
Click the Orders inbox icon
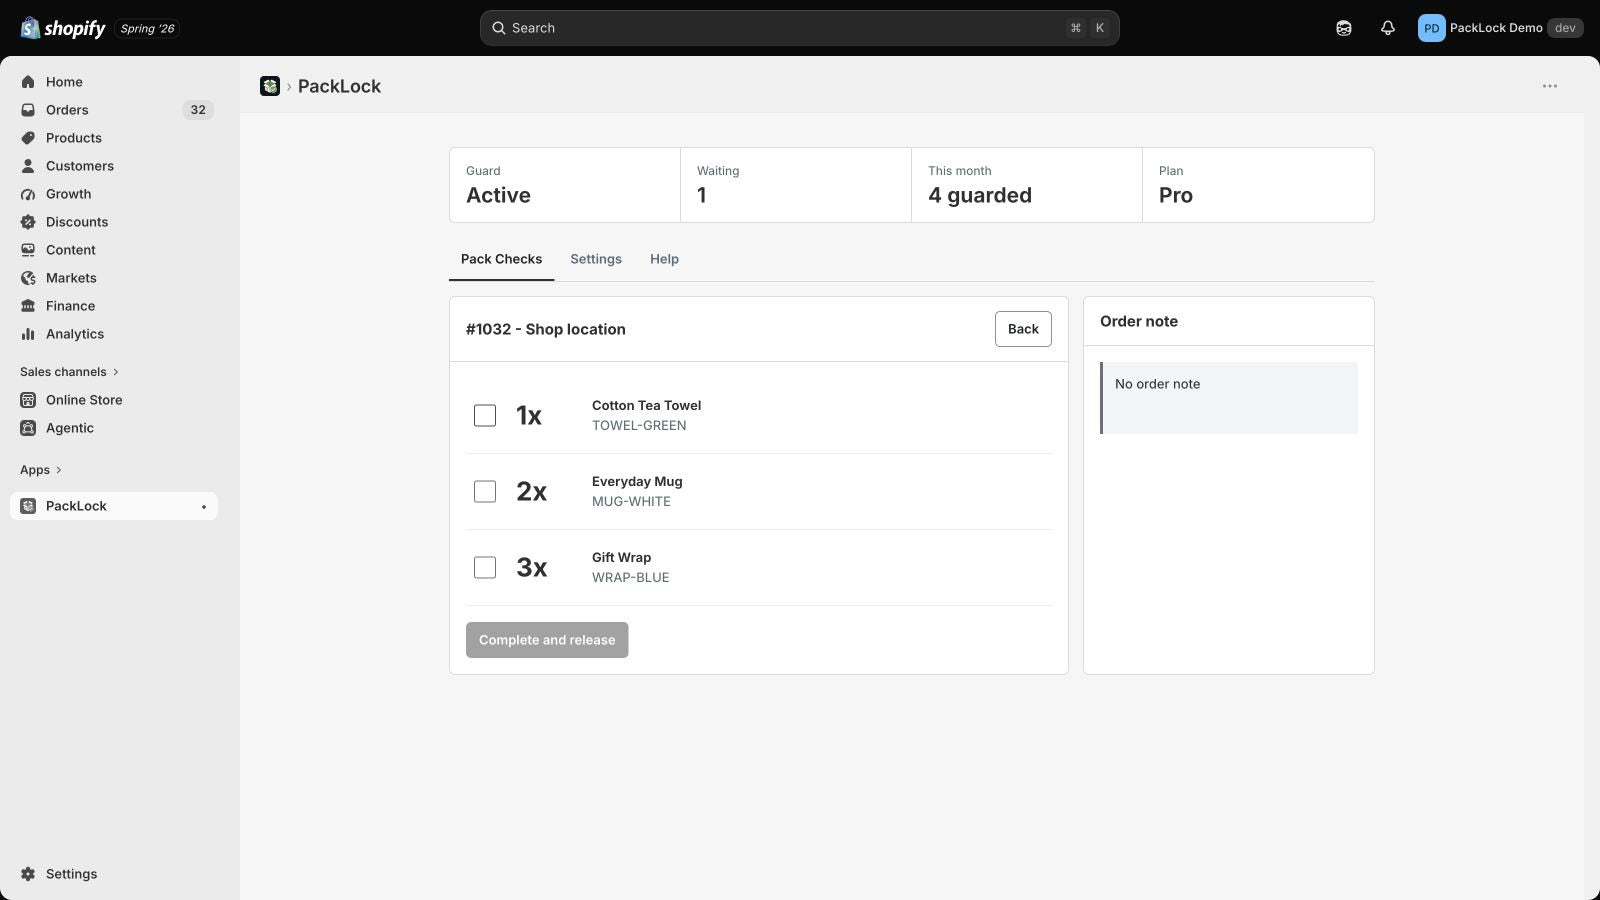(x=28, y=110)
